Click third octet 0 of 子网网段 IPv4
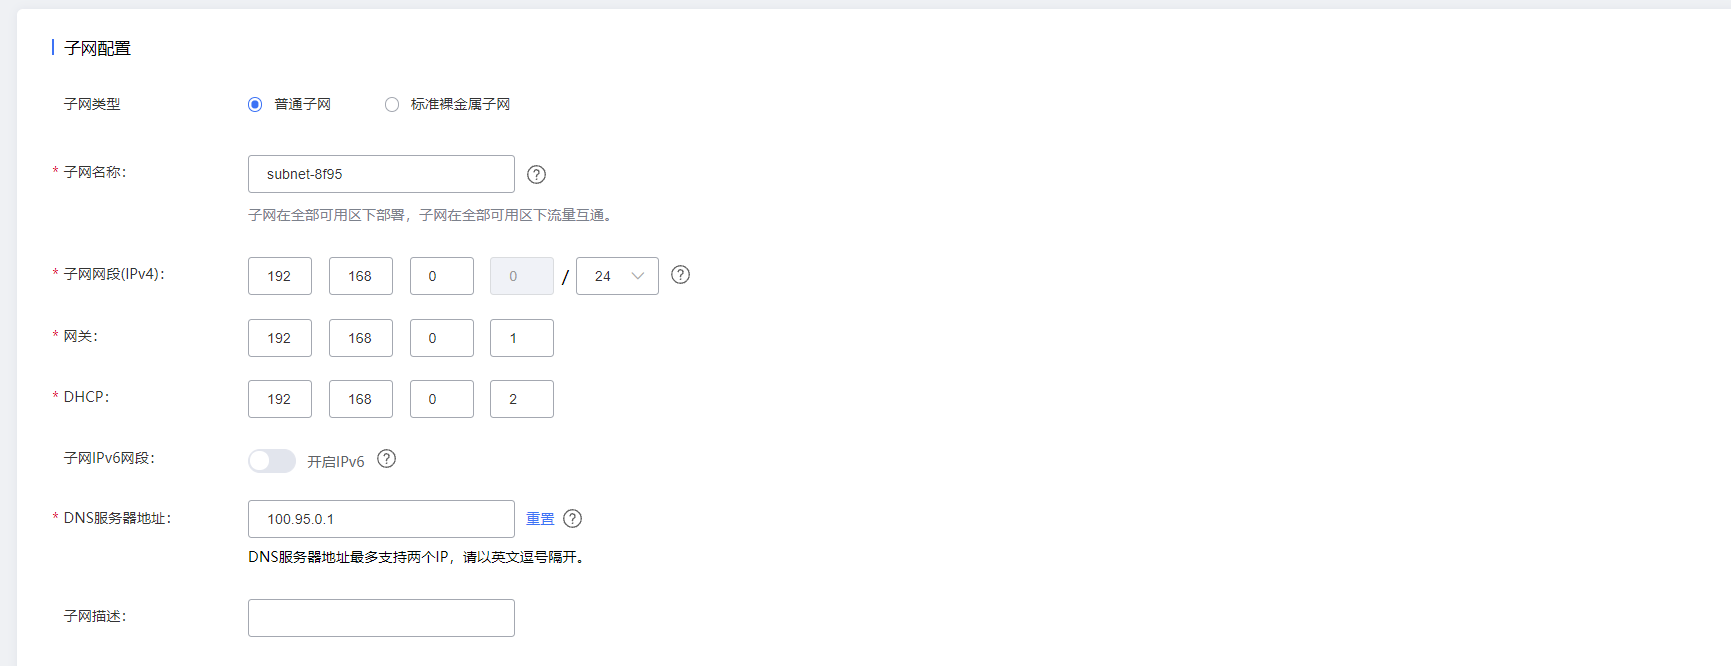 pos(442,276)
